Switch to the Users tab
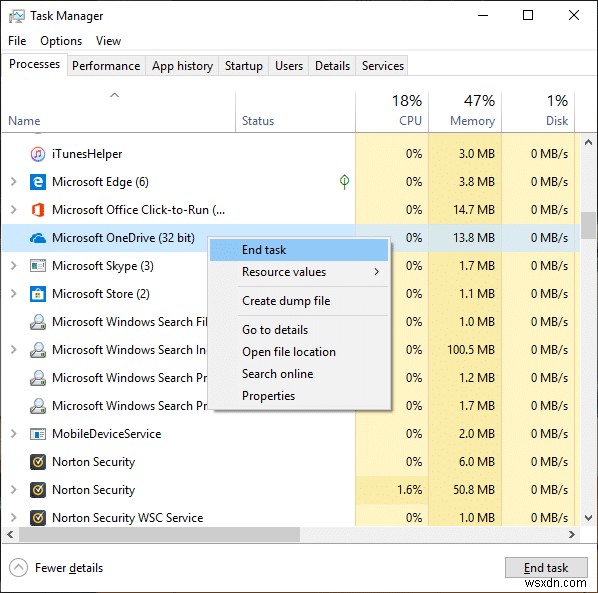 (x=289, y=66)
